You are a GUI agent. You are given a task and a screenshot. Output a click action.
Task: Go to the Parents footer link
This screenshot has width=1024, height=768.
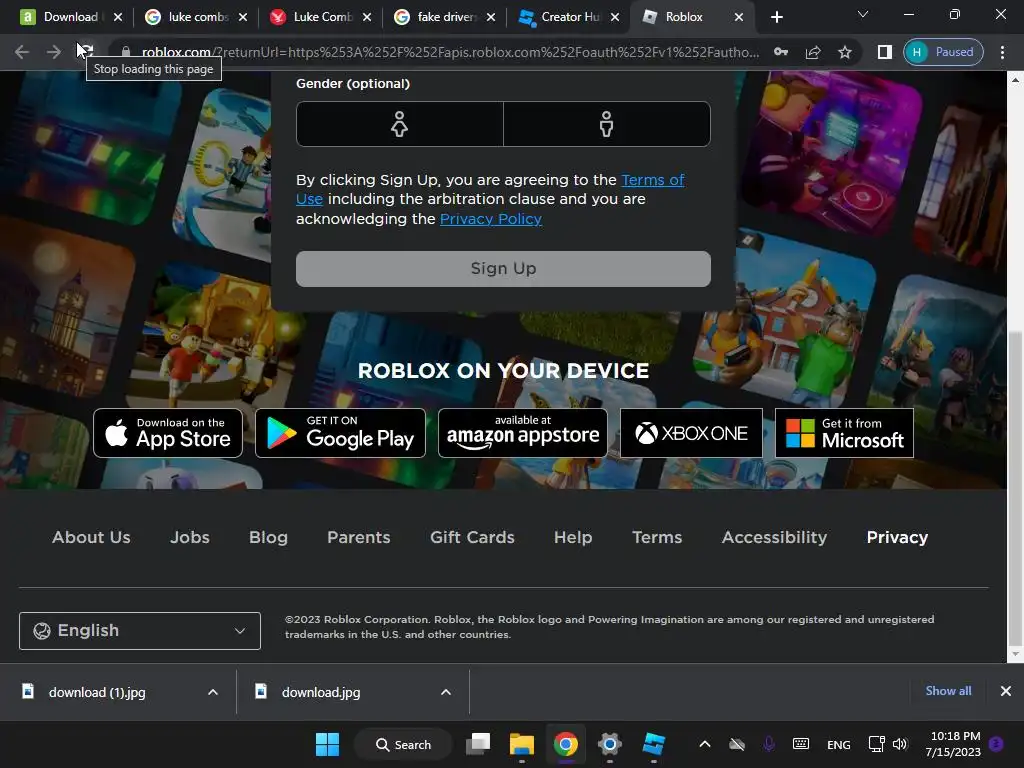(359, 537)
